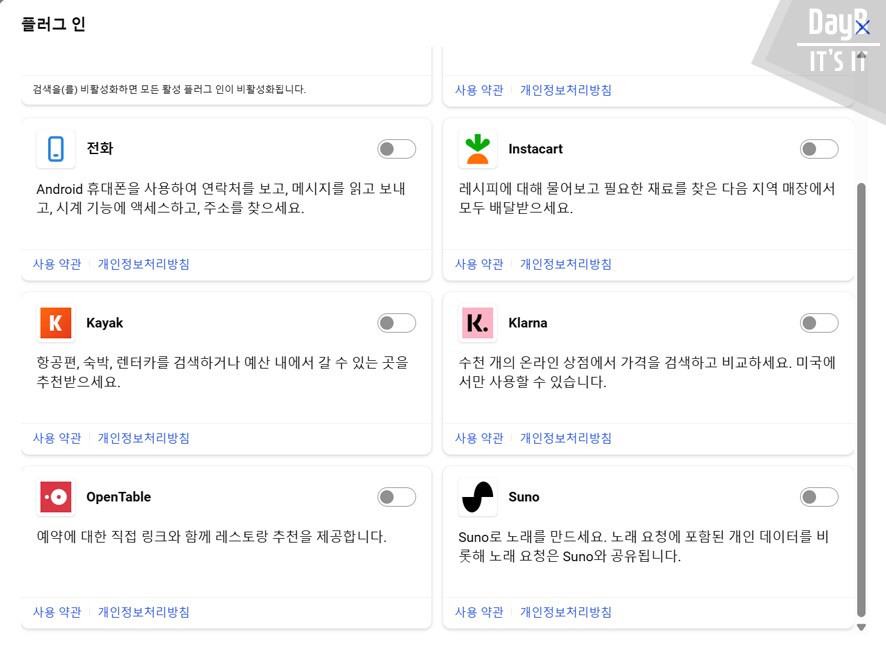Click the Suno wave logo icon
The height and width of the screenshot is (650, 886).
click(x=478, y=497)
